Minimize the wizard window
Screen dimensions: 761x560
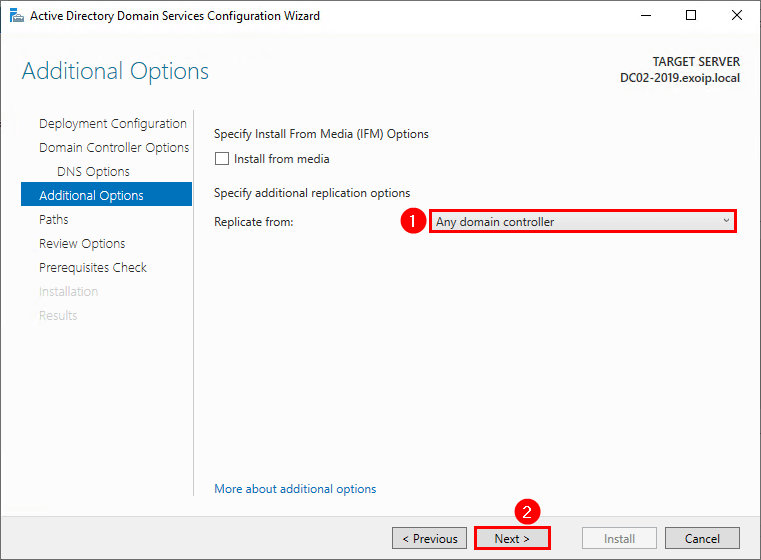pos(645,16)
